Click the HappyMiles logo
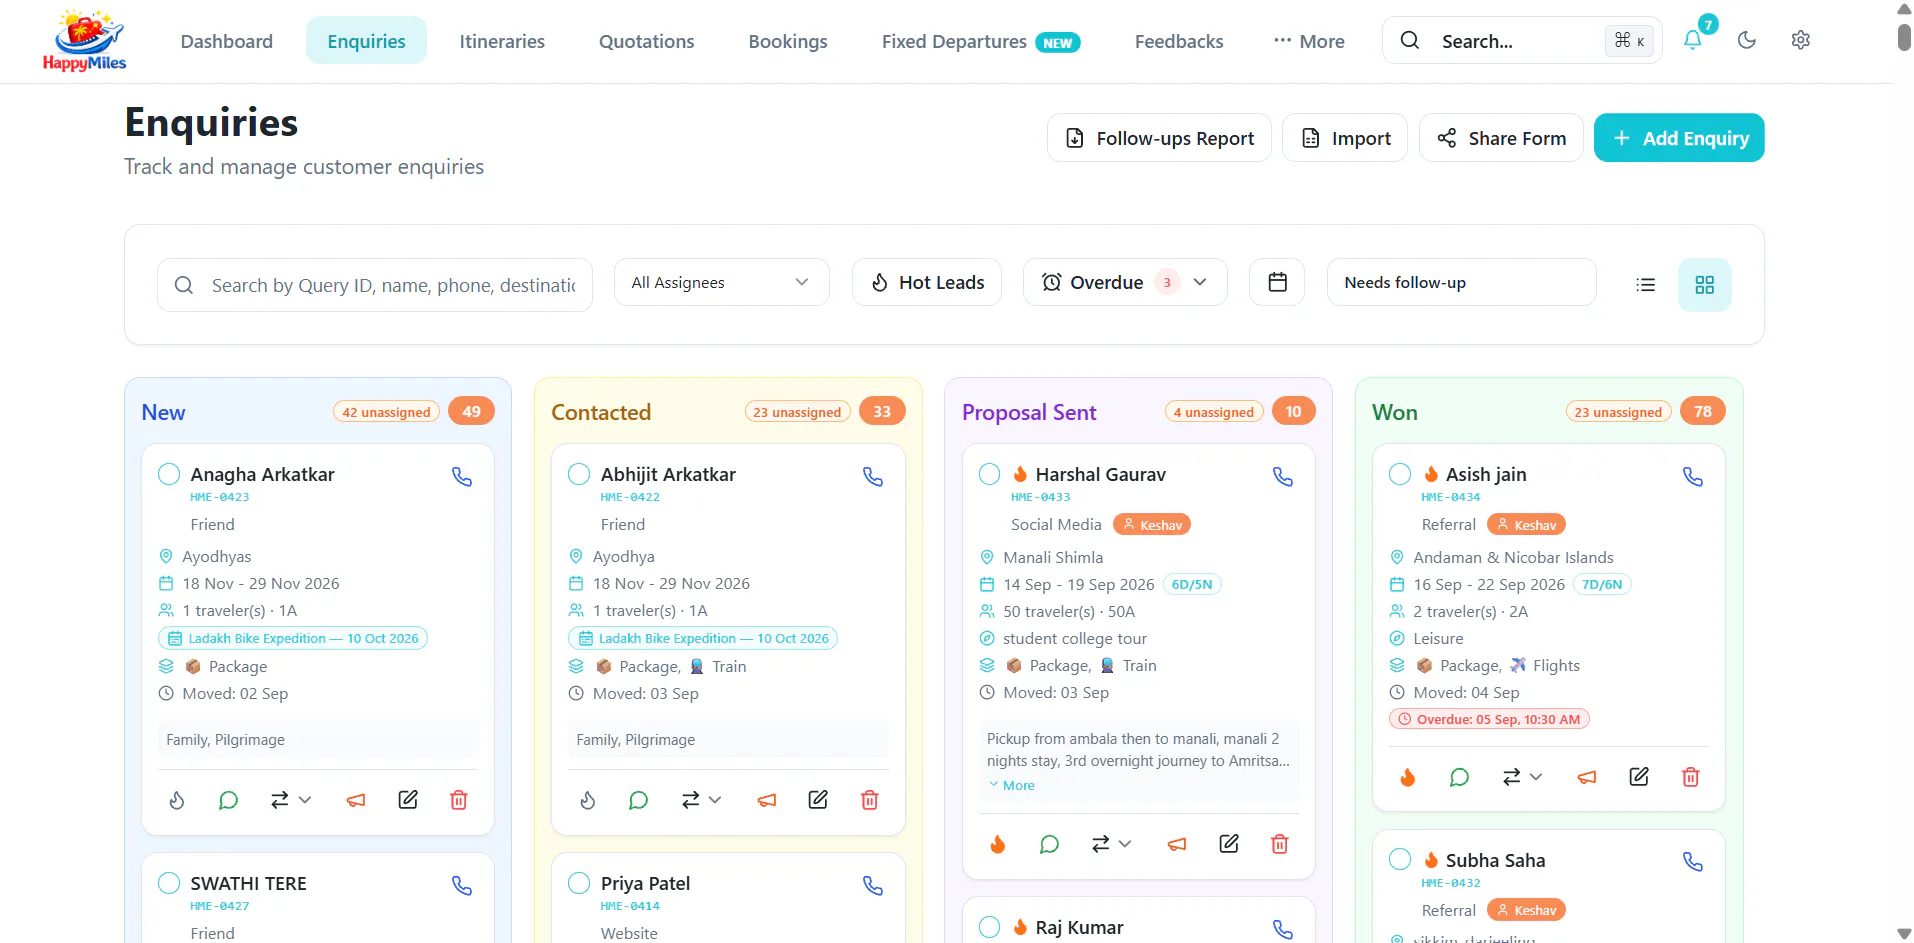 pyautogui.click(x=85, y=41)
